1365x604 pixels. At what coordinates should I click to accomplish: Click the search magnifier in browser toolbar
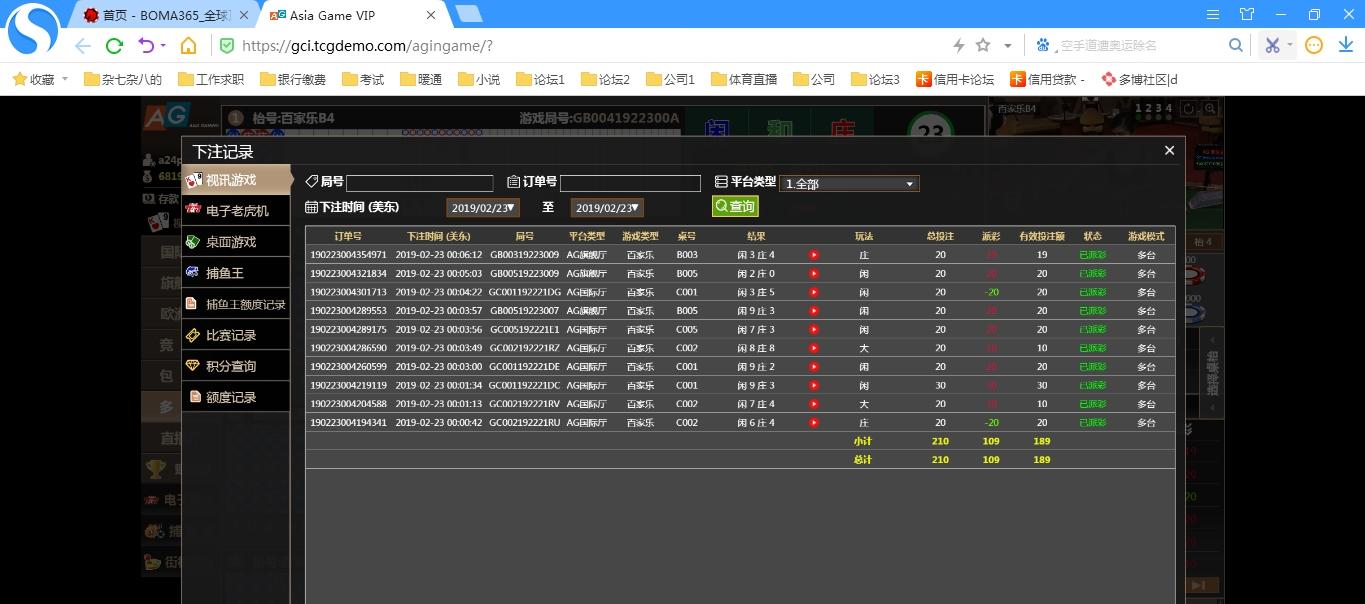1236,45
